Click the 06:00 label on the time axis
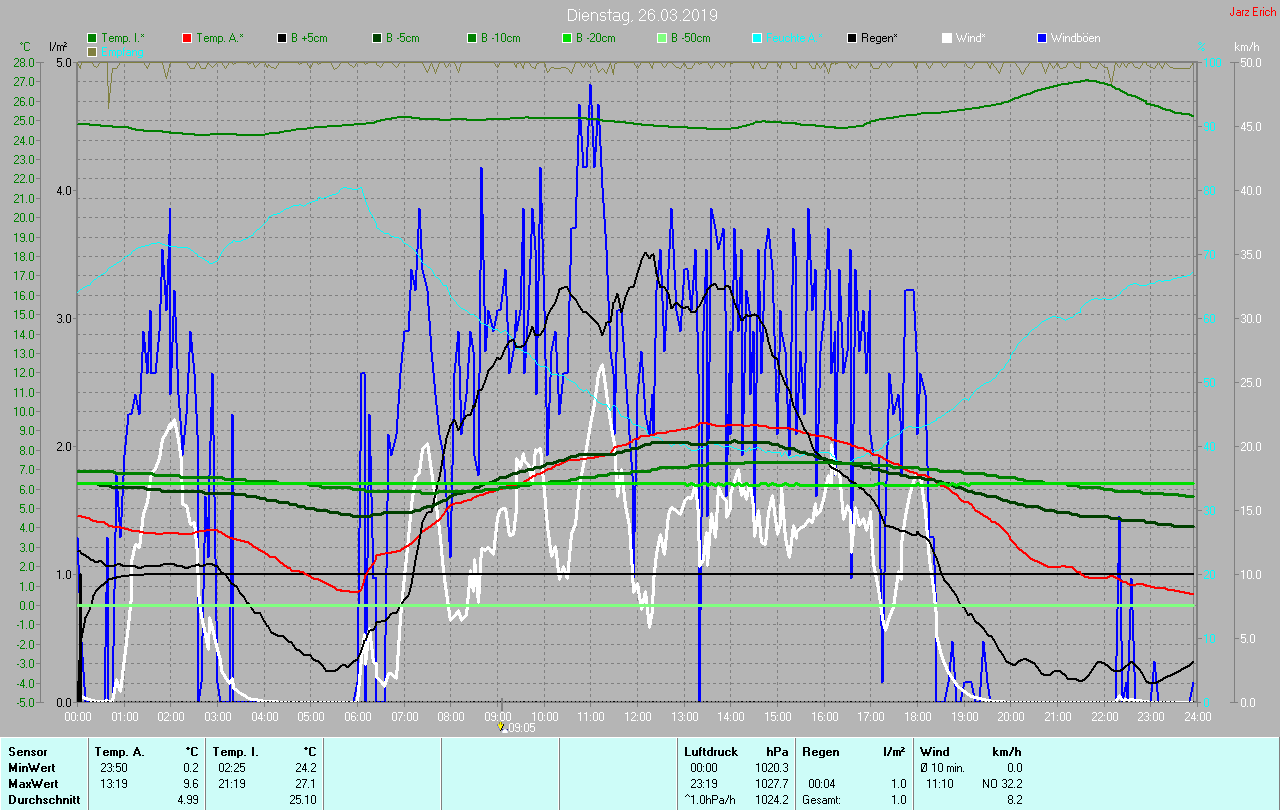Screen dimensions: 1280x810 [x=358, y=716]
